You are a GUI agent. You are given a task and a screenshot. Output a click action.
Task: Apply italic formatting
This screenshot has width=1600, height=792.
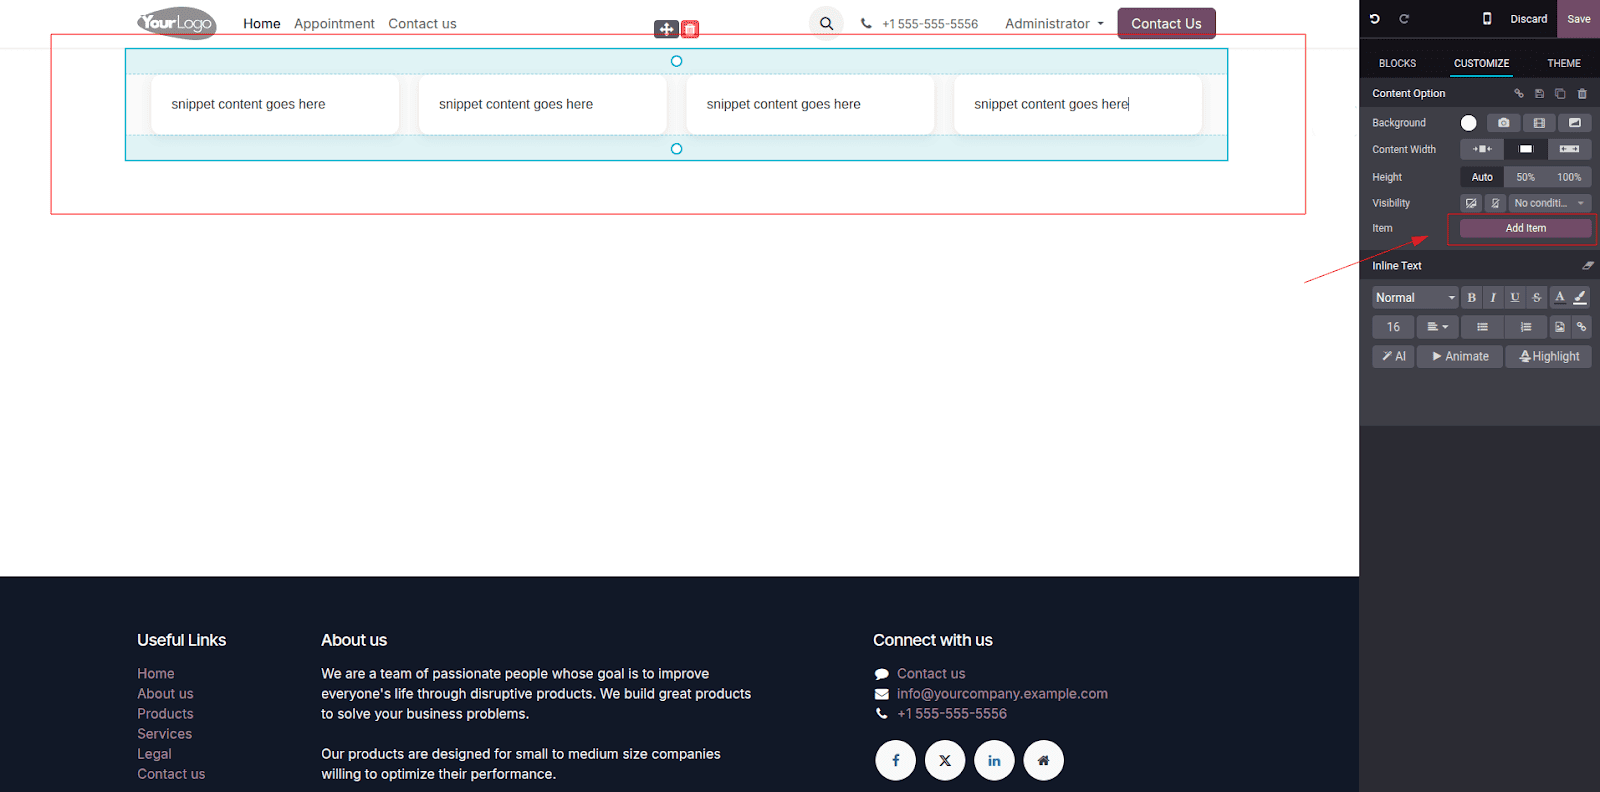click(x=1493, y=298)
